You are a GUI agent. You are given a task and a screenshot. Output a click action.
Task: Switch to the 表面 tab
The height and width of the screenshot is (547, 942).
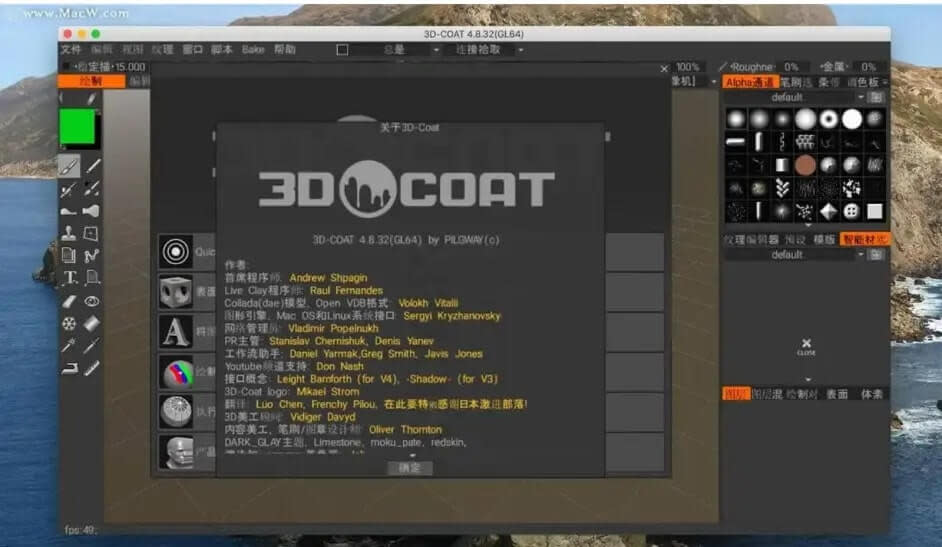pos(837,394)
